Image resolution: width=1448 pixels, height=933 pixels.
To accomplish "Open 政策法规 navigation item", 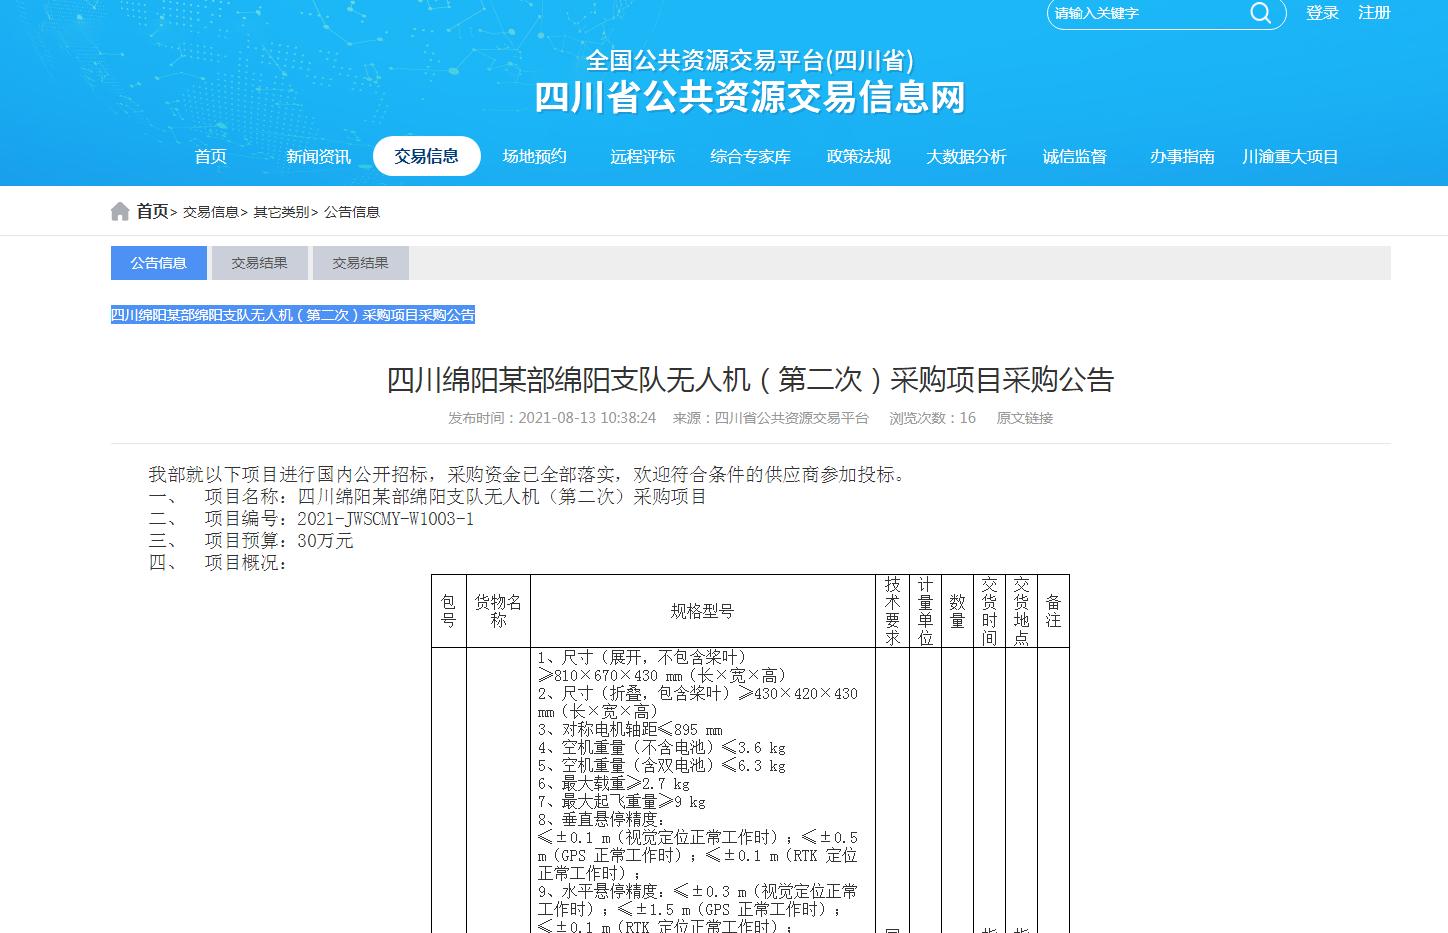I will click(x=858, y=157).
